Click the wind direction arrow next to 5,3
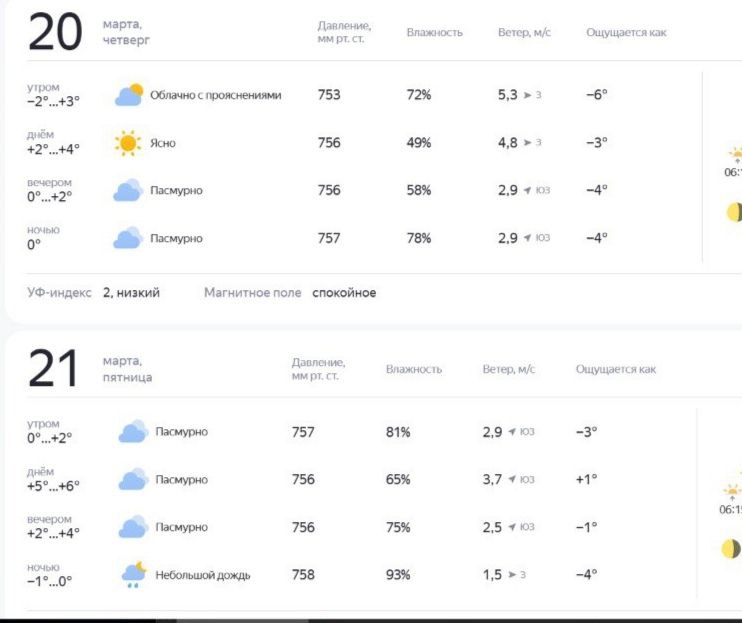Viewport: 742px width, 623px height. click(527, 96)
